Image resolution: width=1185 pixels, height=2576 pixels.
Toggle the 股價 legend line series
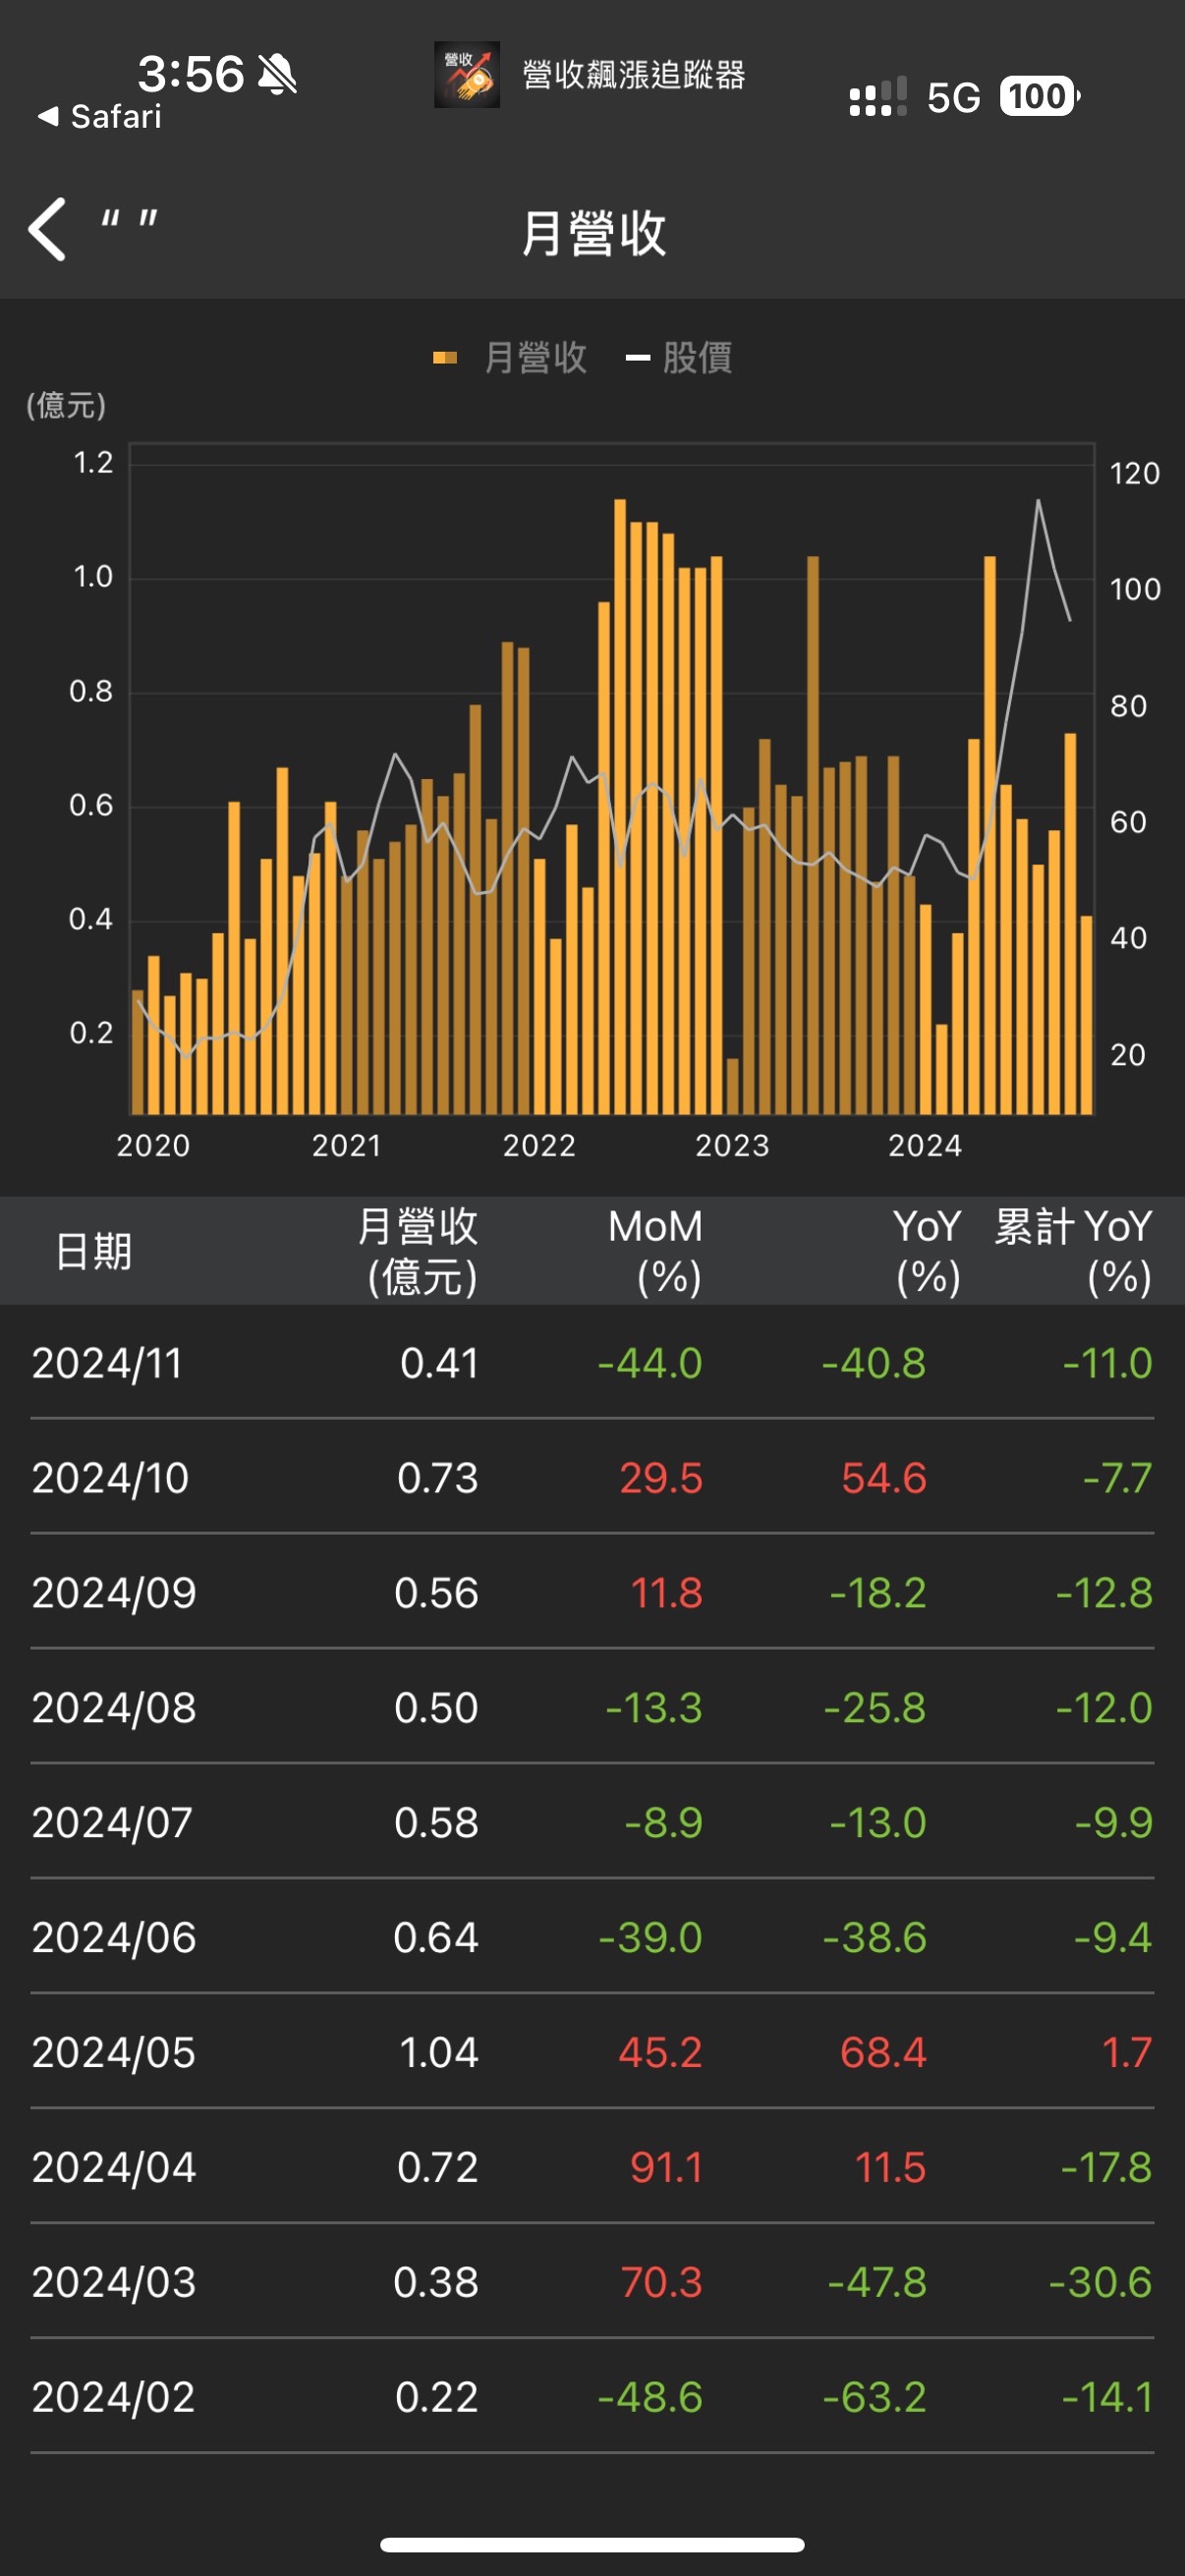(696, 358)
